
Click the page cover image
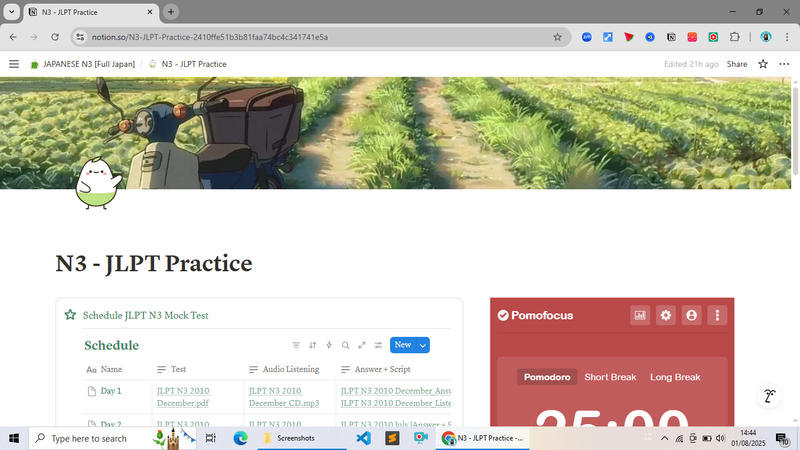tap(395, 133)
